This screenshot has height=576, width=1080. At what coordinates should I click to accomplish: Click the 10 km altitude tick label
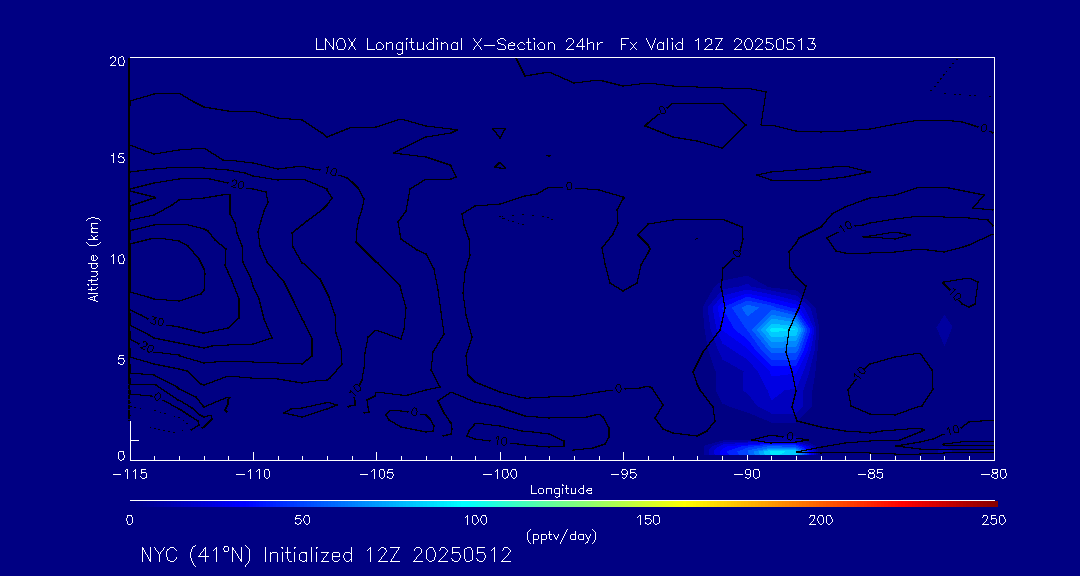[117, 259]
